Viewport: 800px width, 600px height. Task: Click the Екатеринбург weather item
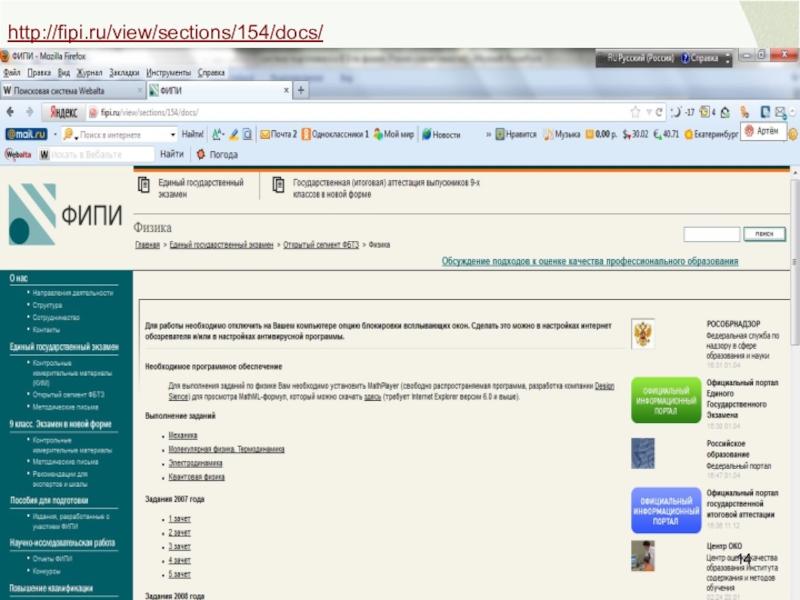coord(711,134)
